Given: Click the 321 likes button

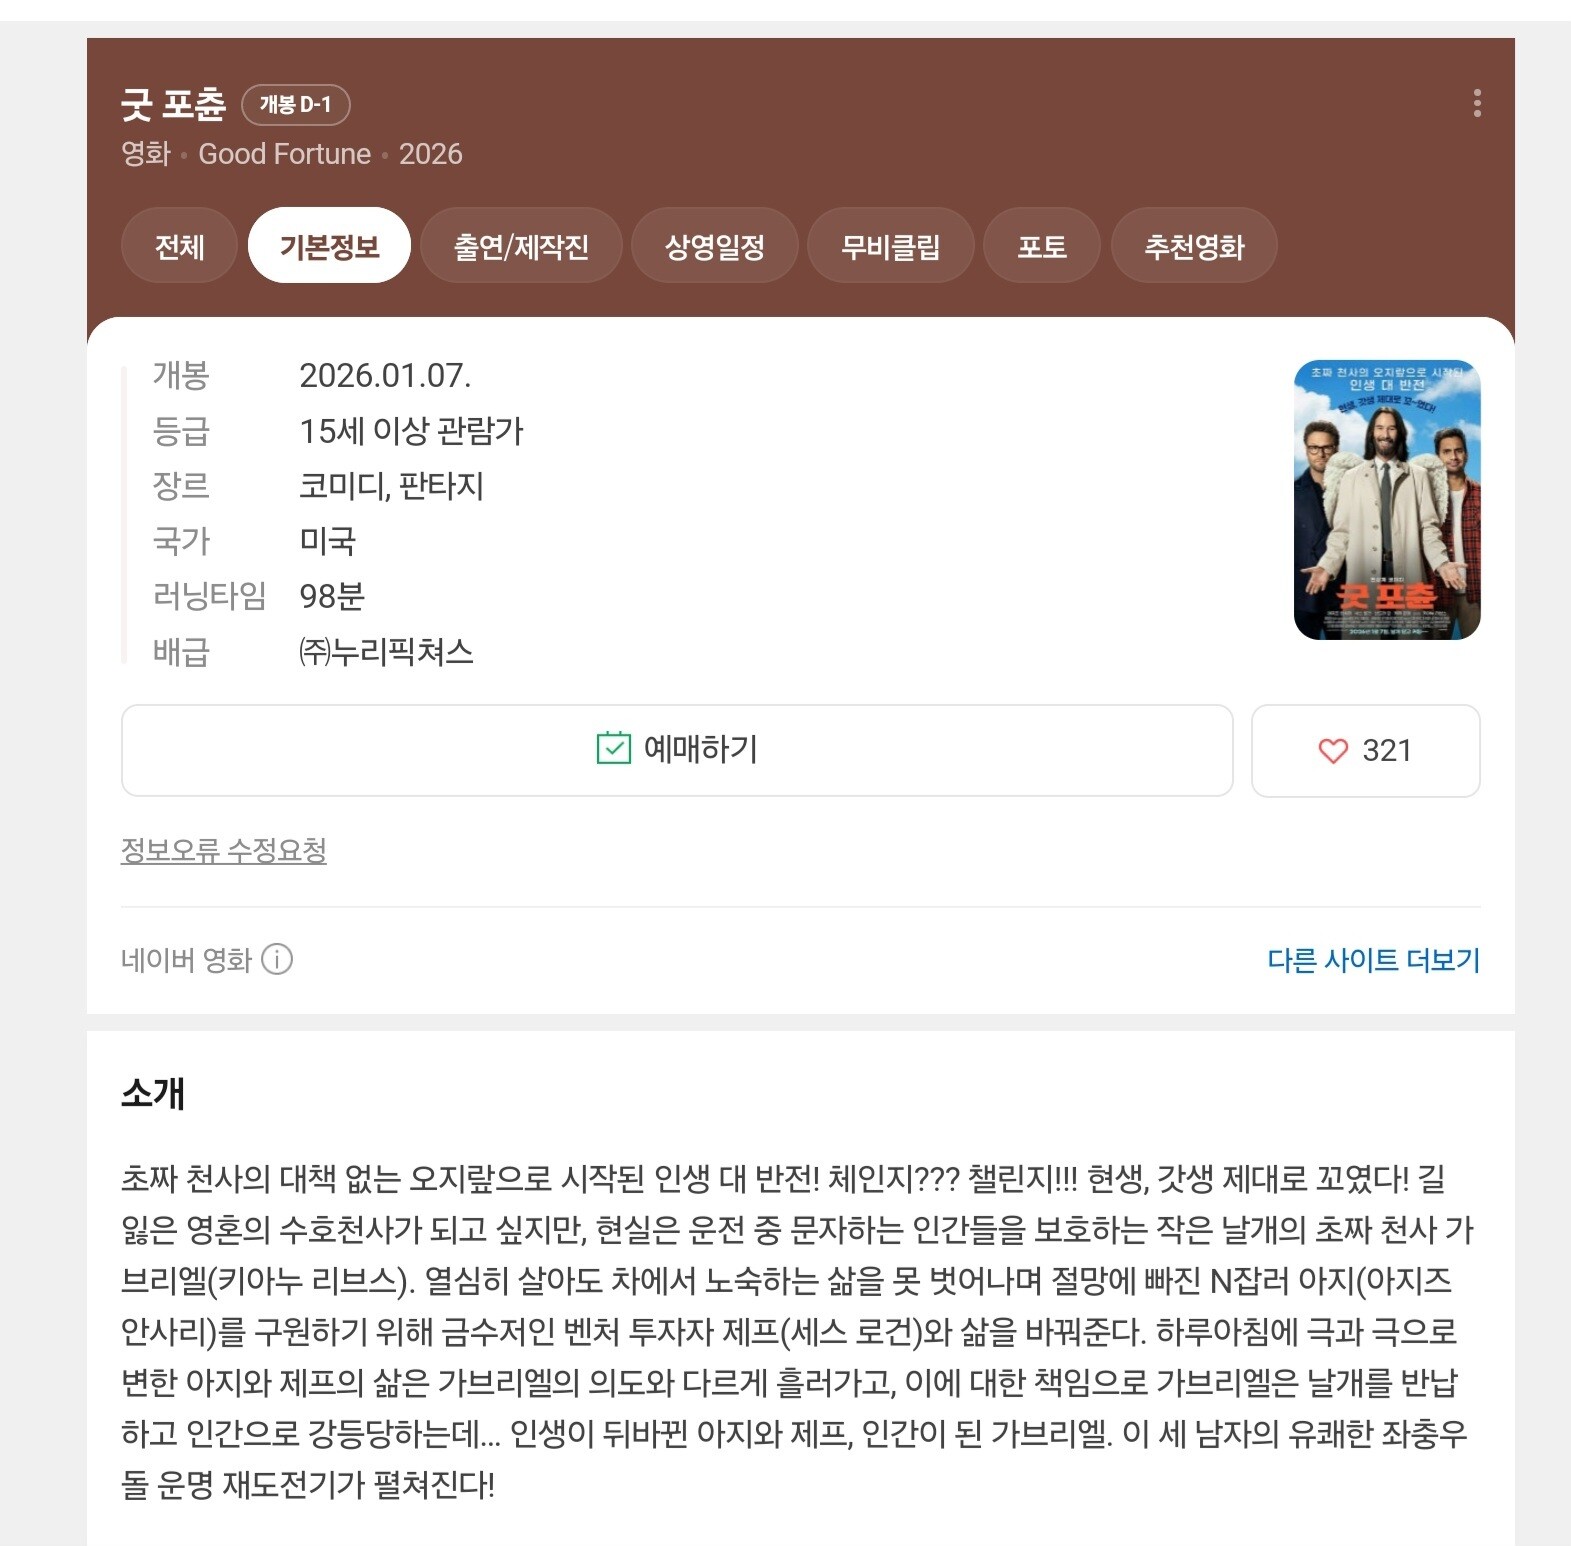Looking at the screenshot, I should click(1366, 750).
